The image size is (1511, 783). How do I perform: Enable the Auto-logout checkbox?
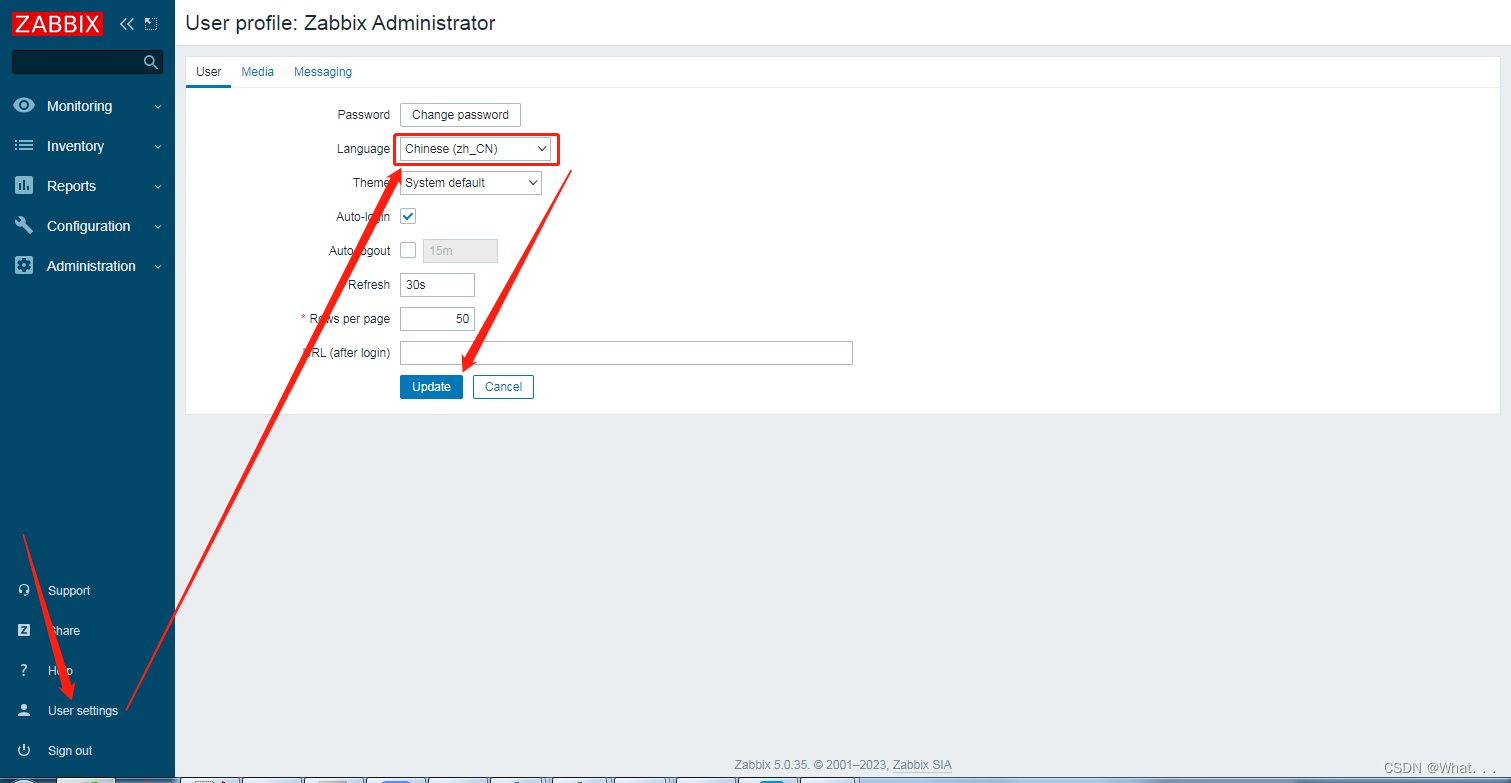click(408, 250)
